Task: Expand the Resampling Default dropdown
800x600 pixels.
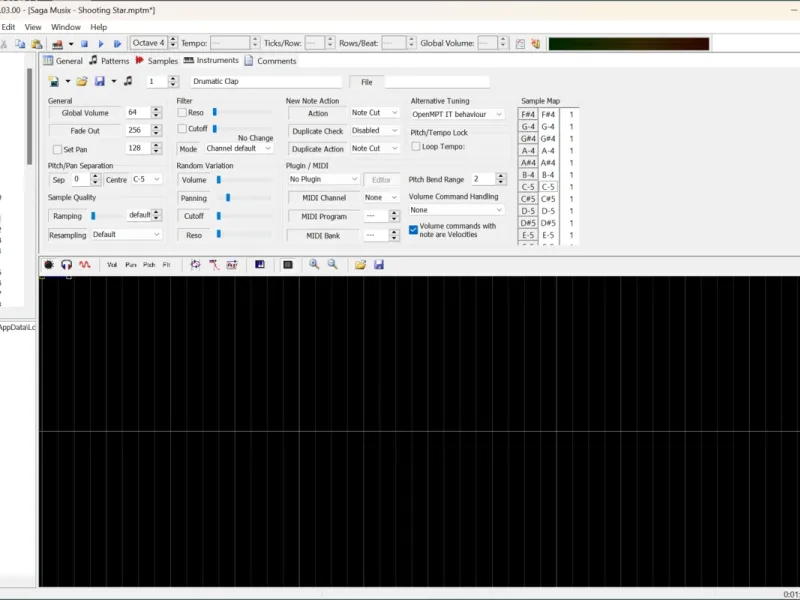Action: click(x=126, y=235)
